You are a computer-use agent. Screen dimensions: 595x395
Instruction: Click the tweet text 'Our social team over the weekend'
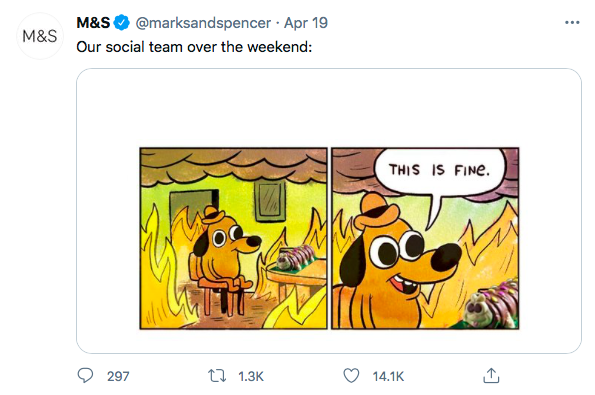point(194,47)
